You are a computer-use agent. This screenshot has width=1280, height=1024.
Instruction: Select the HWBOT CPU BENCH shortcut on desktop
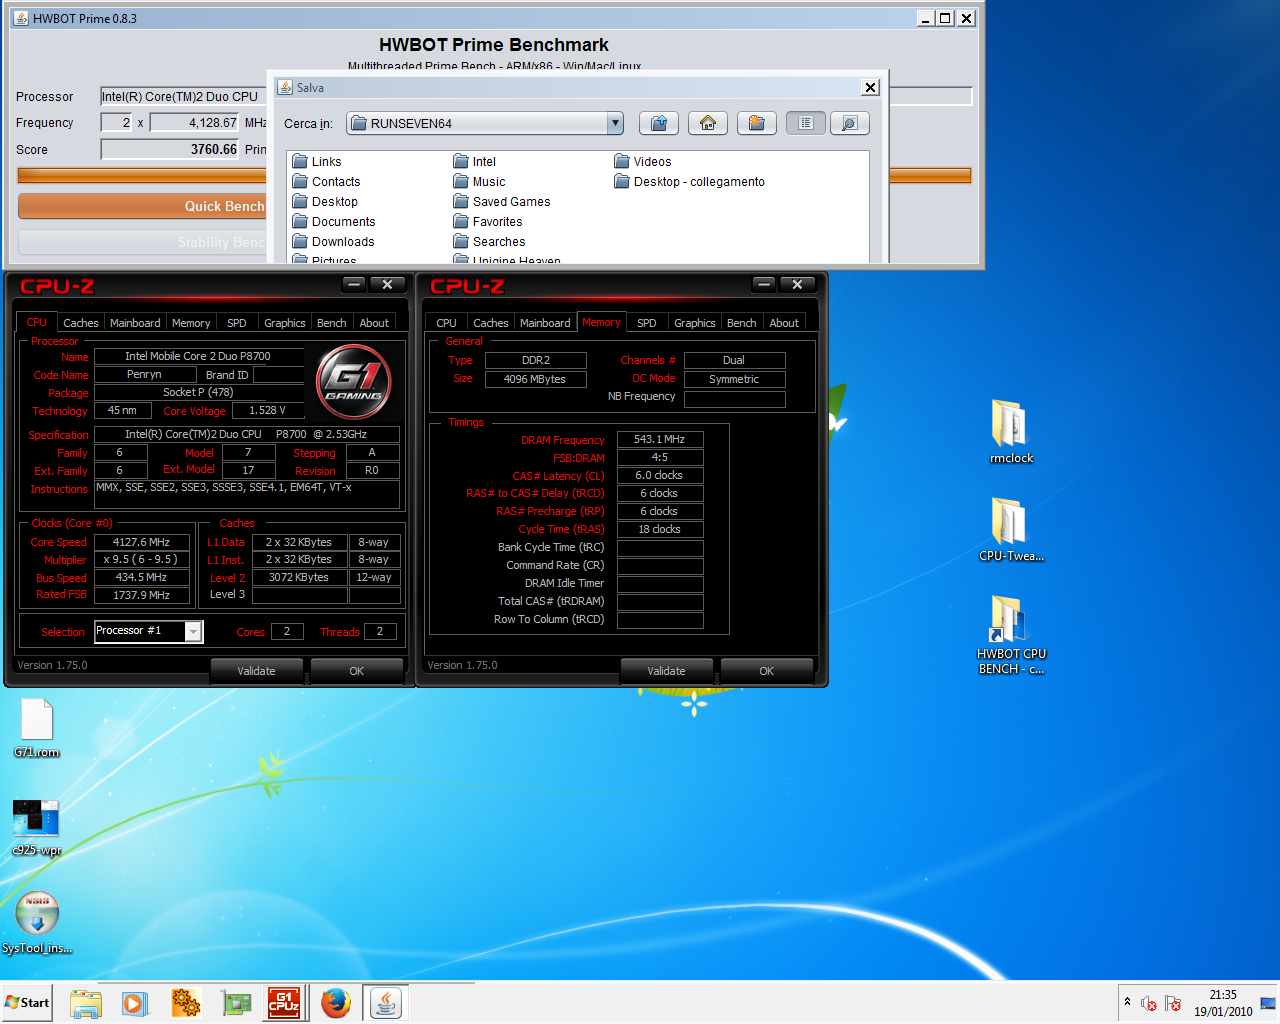(1011, 634)
